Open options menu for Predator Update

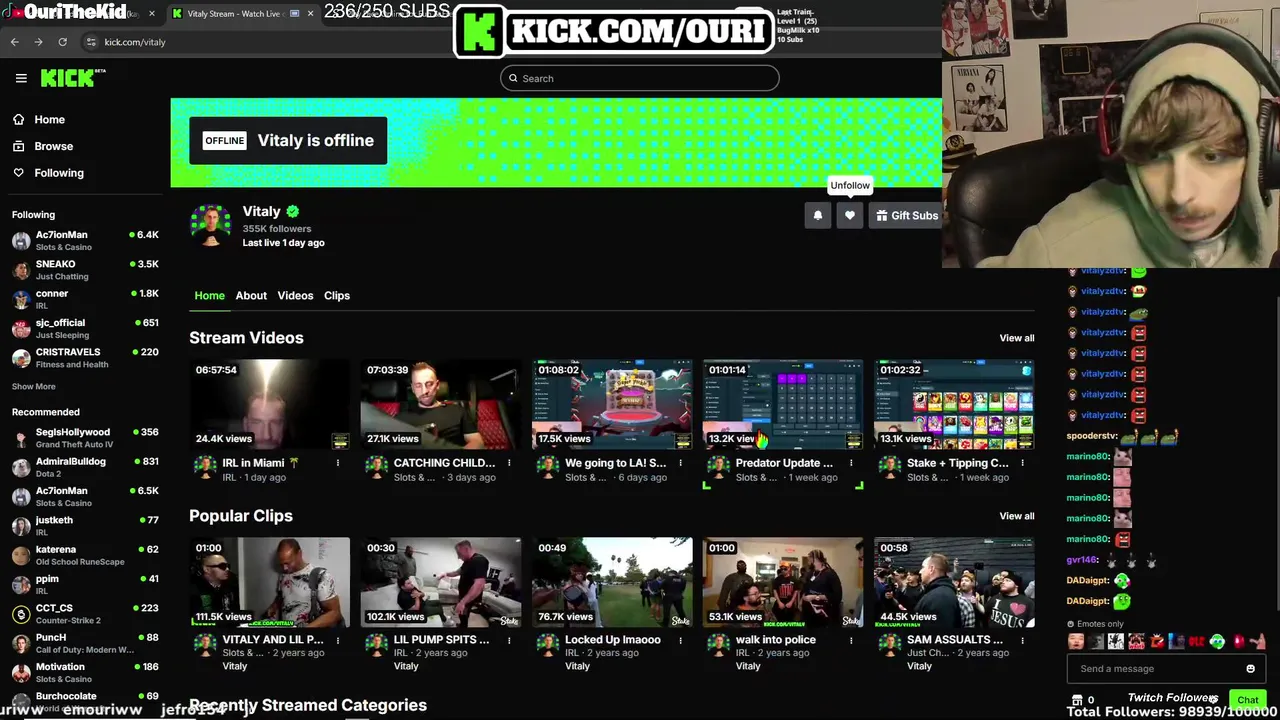[851, 463]
